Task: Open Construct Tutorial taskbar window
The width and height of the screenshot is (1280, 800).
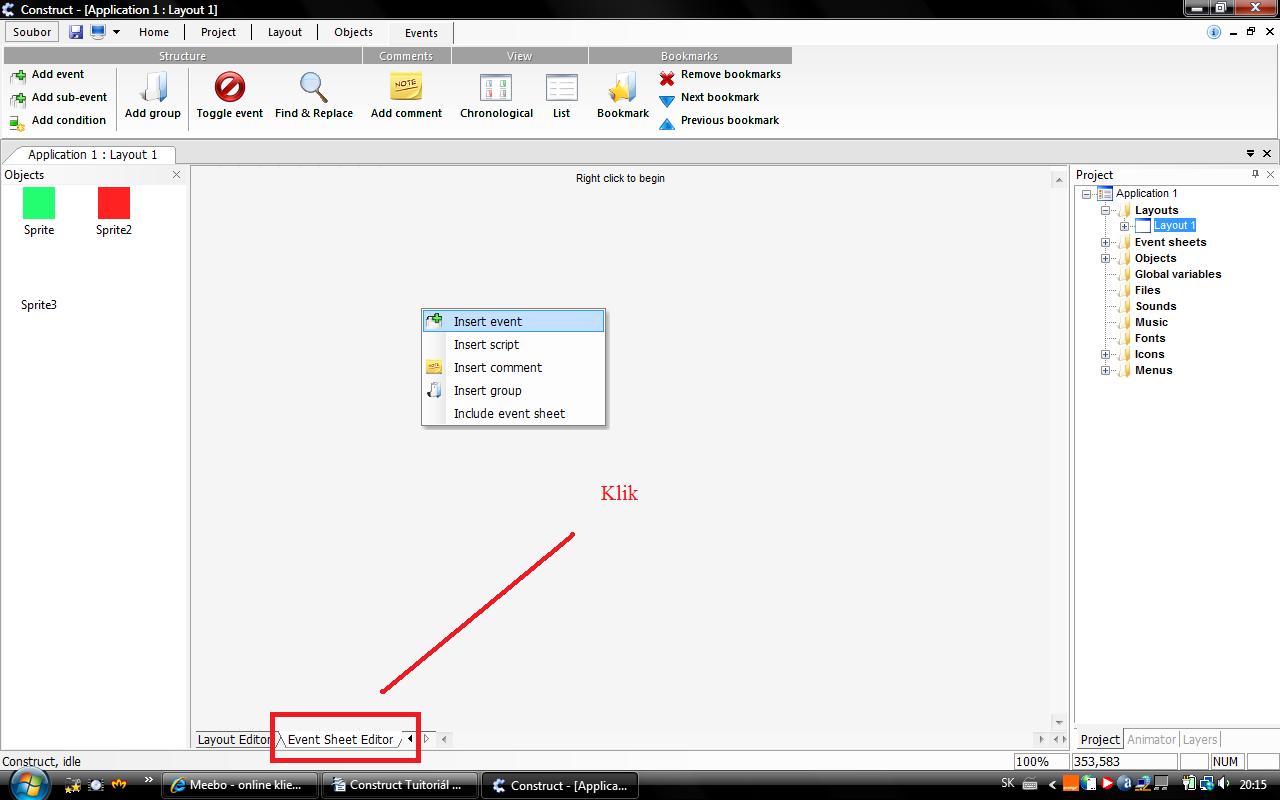Action: click(x=398, y=785)
